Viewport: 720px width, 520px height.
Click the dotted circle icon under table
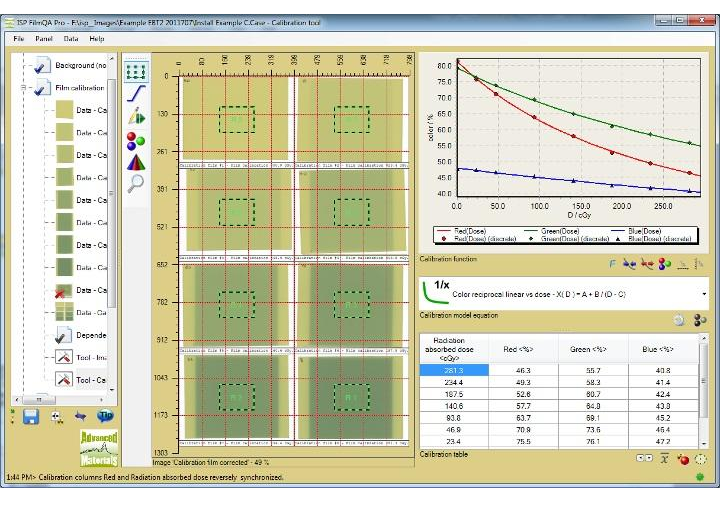(701, 459)
